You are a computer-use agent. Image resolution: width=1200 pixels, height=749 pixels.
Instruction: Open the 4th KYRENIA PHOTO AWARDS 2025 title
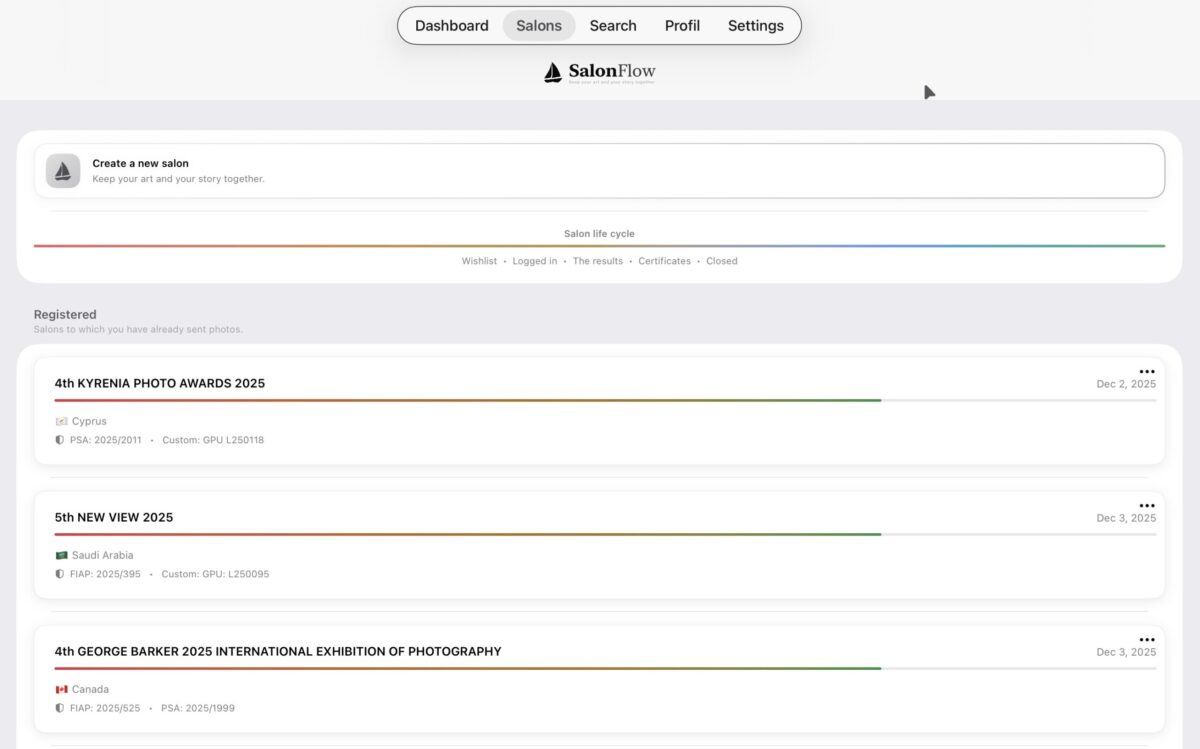tap(160, 383)
